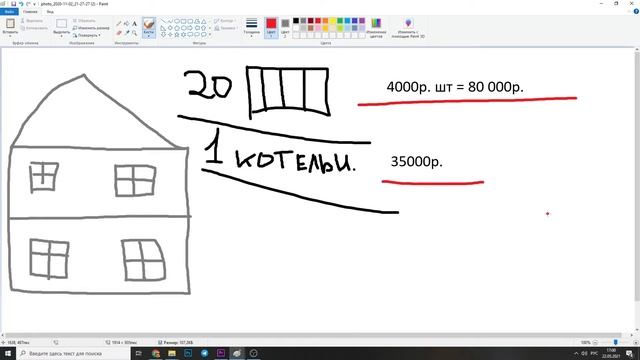Click the Copy (Копировать) command
This screenshot has height=360, width=640.
point(34,28)
